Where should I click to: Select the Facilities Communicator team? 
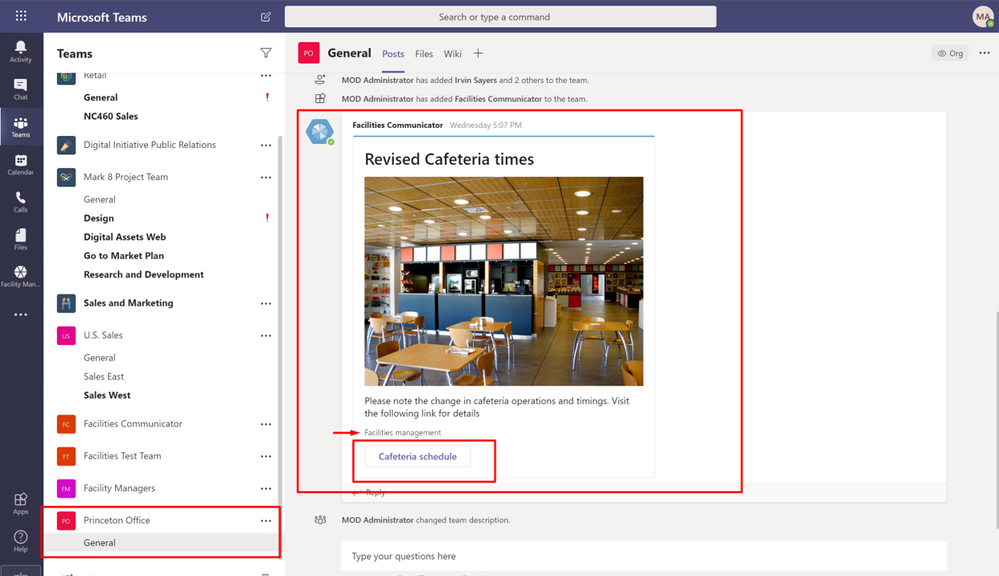[133, 424]
